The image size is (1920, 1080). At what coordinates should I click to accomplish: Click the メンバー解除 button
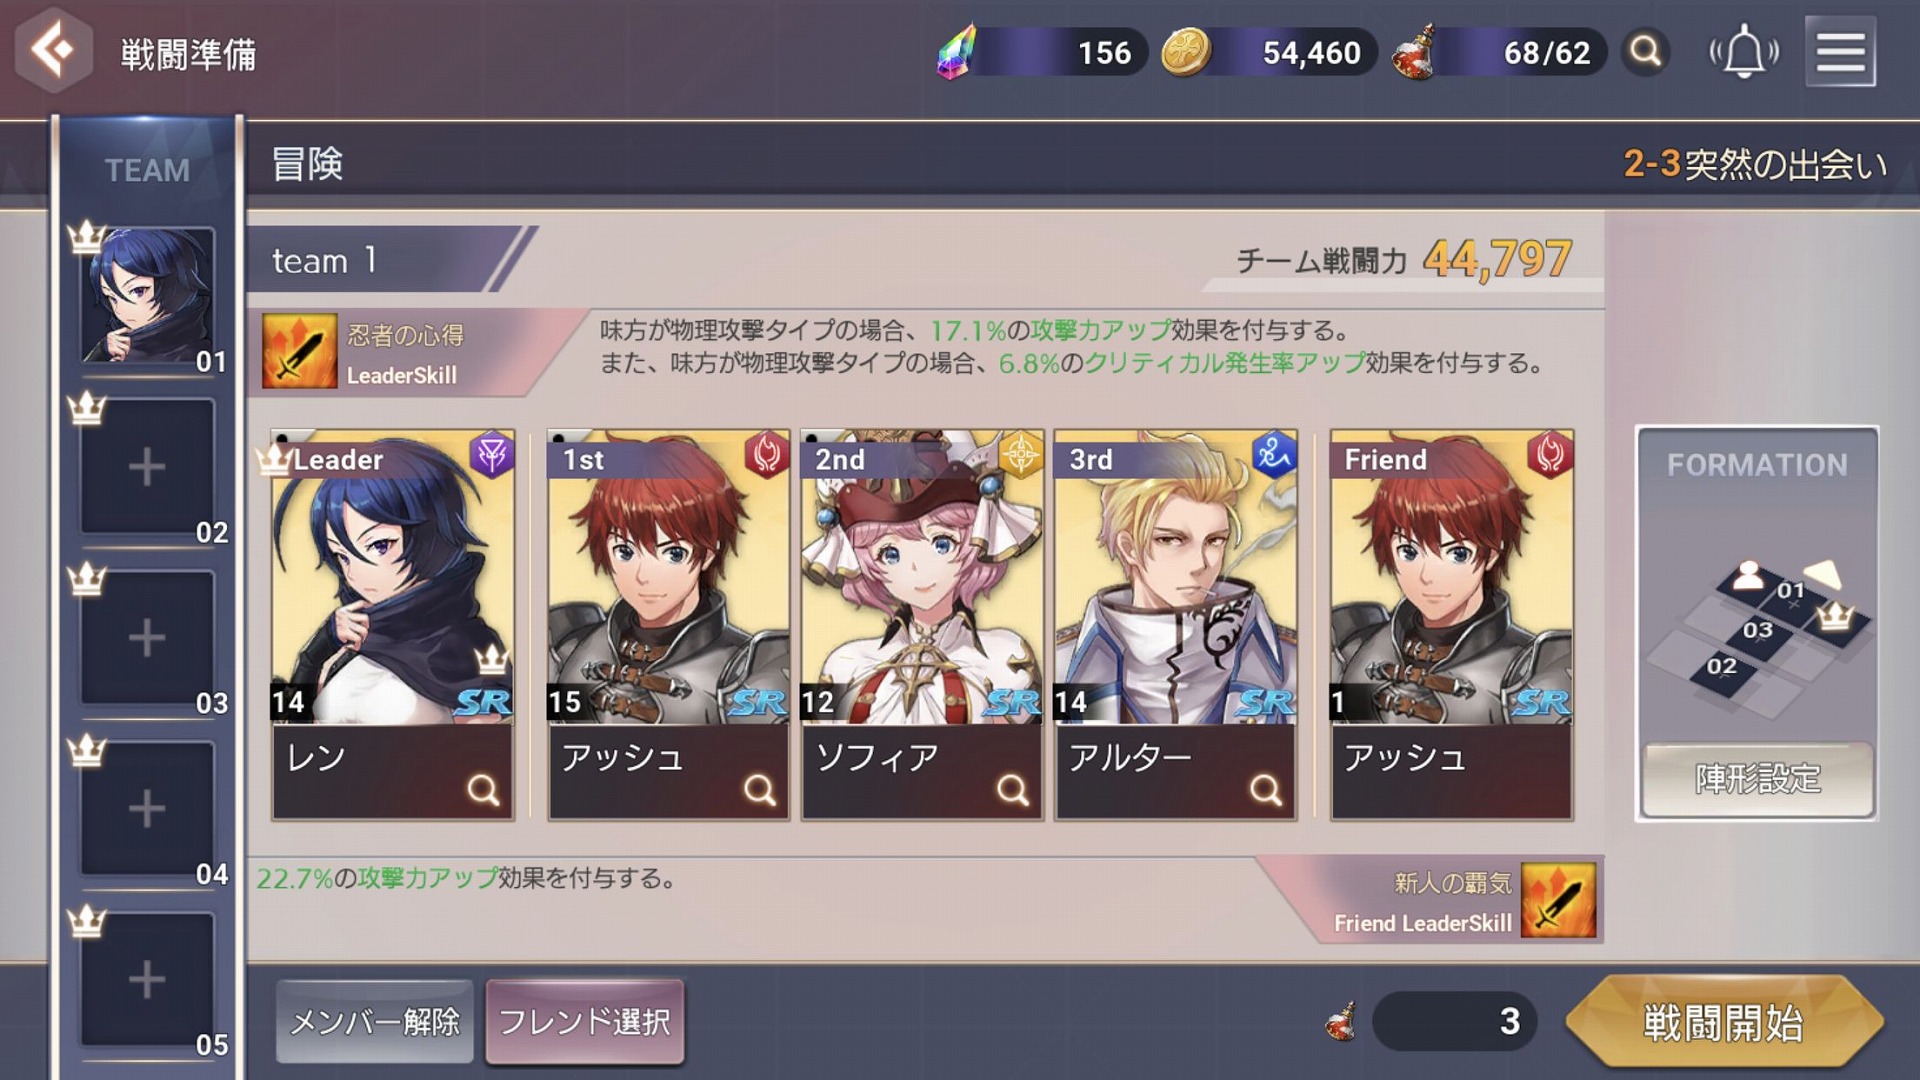[x=375, y=1021]
